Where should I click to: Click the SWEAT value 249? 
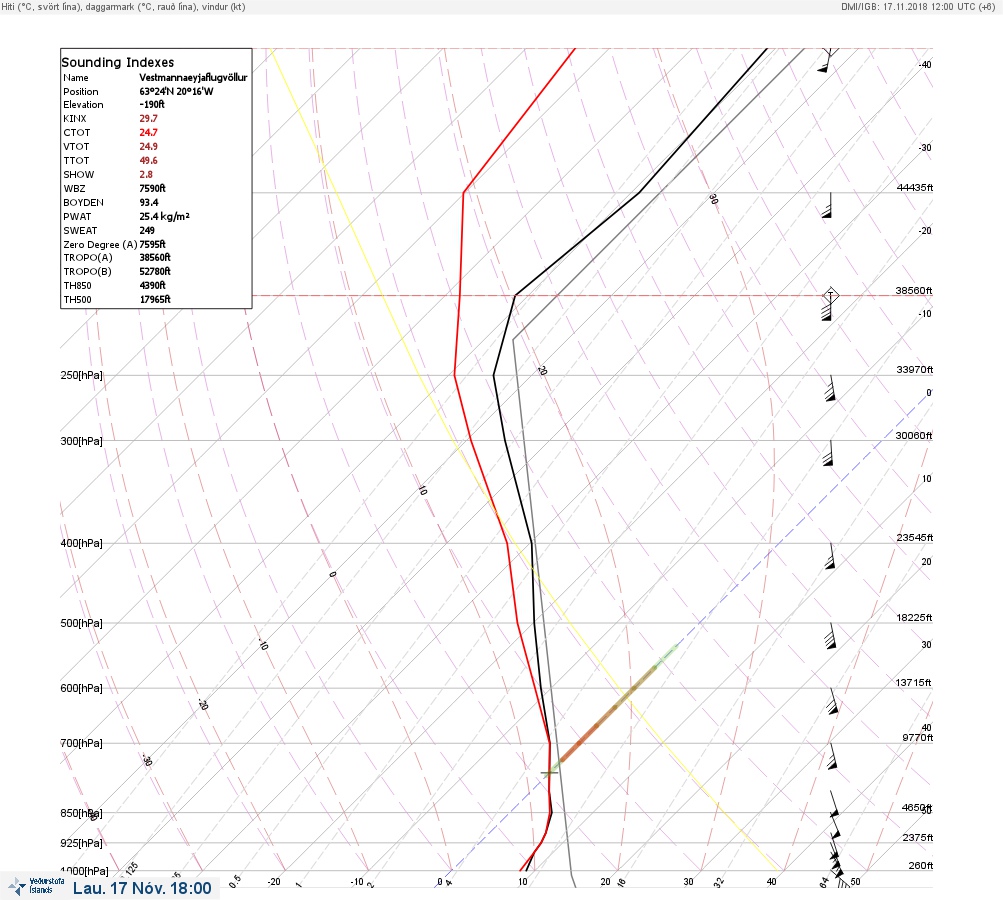click(x=147, y=230)
